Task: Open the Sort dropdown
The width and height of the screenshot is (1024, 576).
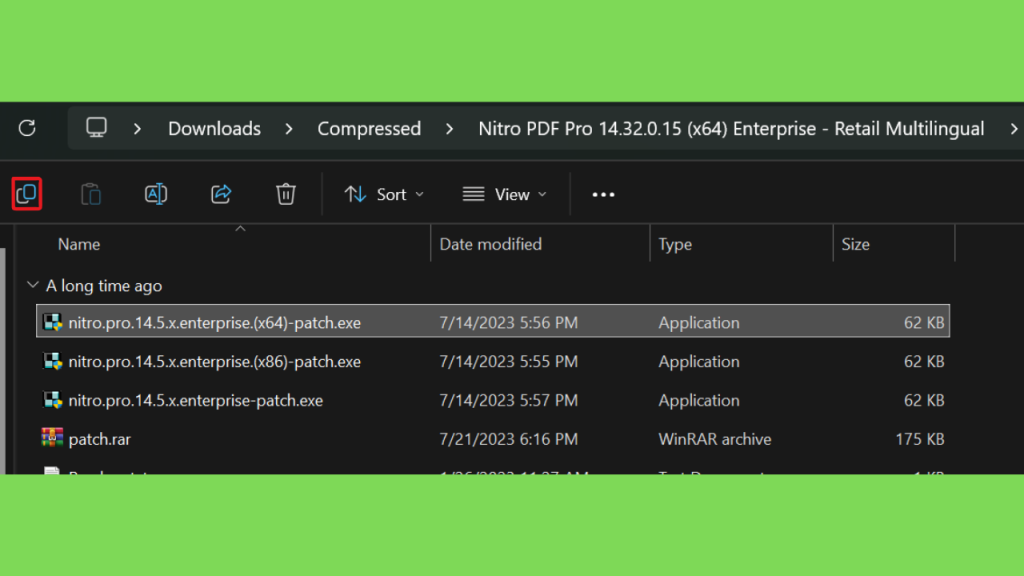Action: coord(384,195)
